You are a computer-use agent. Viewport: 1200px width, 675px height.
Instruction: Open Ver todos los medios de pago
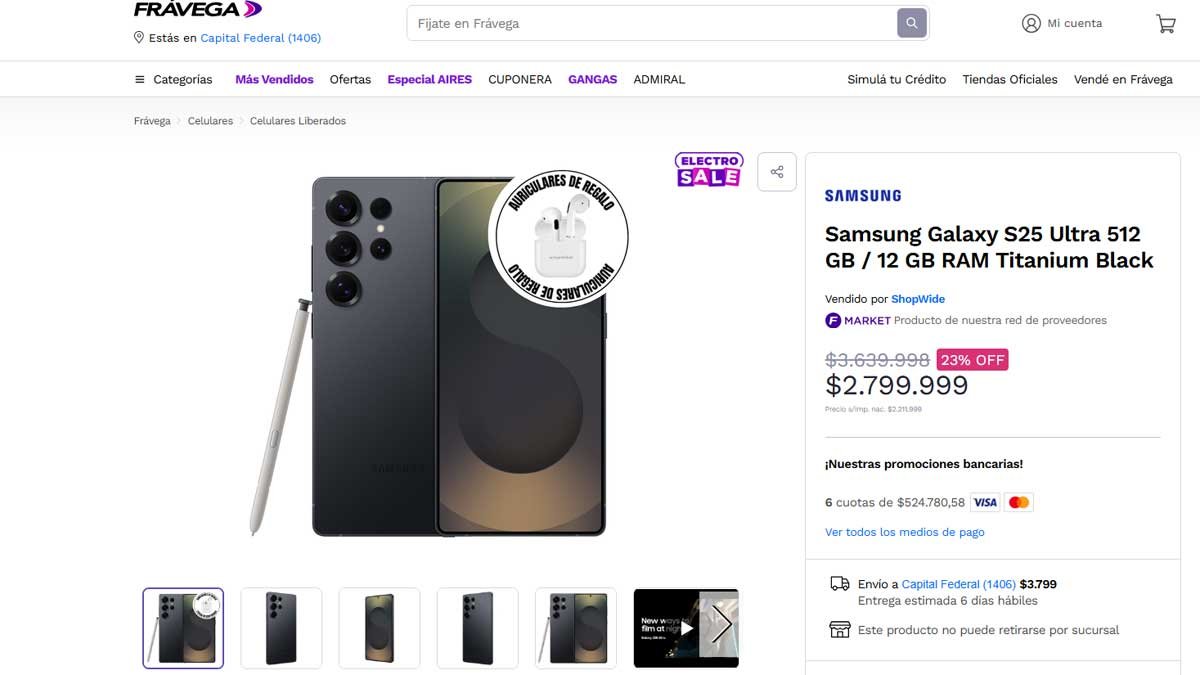coord(904,532)
